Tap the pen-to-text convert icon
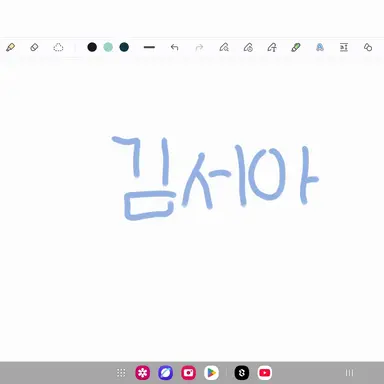Viewport: 384px width, 384px height. [272, 47]
